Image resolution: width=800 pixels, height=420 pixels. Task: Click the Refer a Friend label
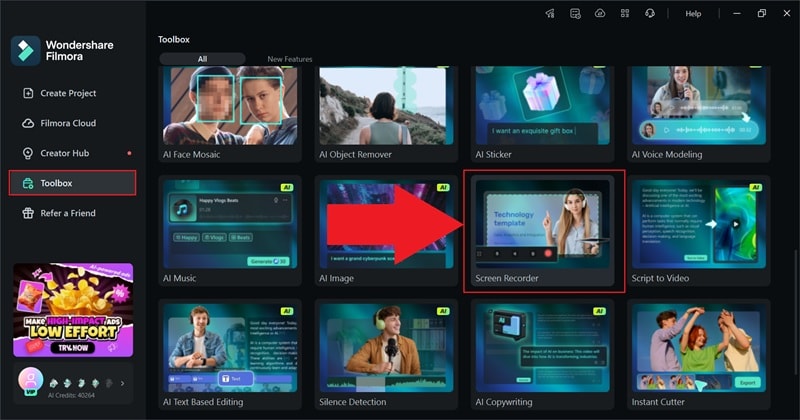(68, 213)
